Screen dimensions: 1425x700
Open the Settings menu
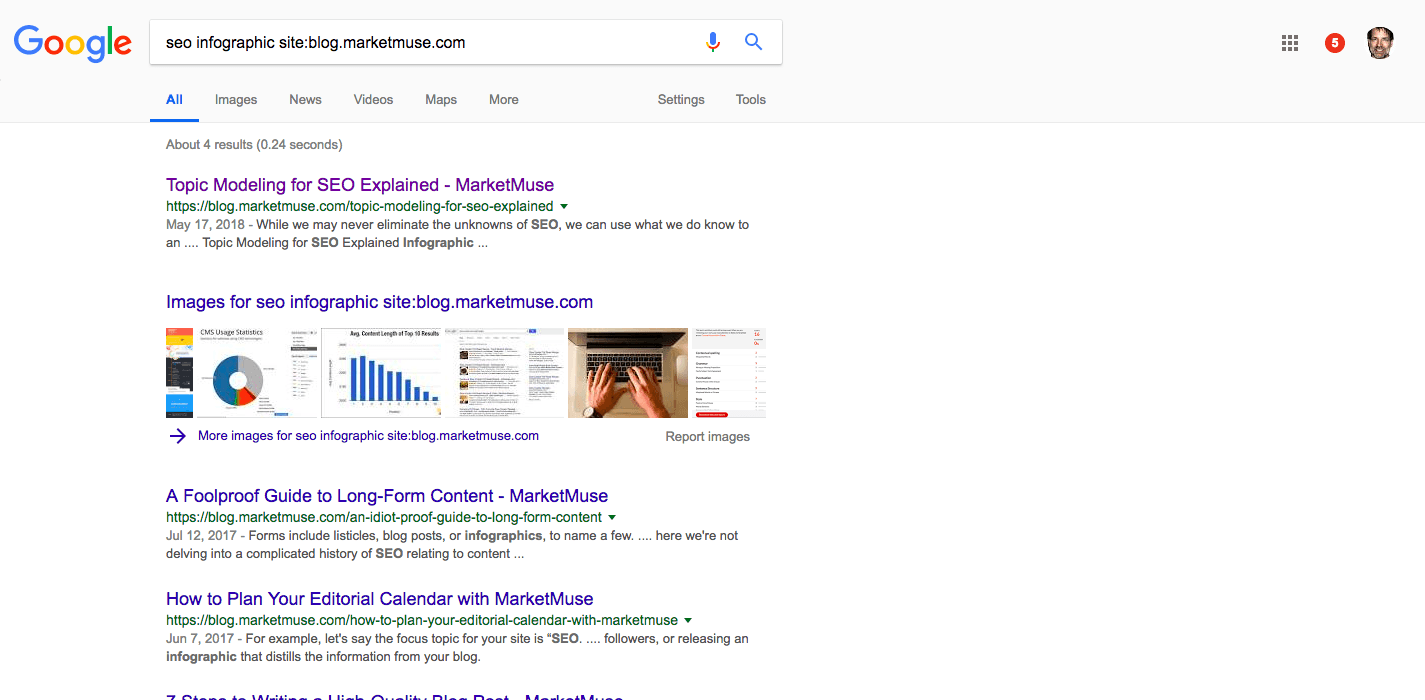click(681, 100)
